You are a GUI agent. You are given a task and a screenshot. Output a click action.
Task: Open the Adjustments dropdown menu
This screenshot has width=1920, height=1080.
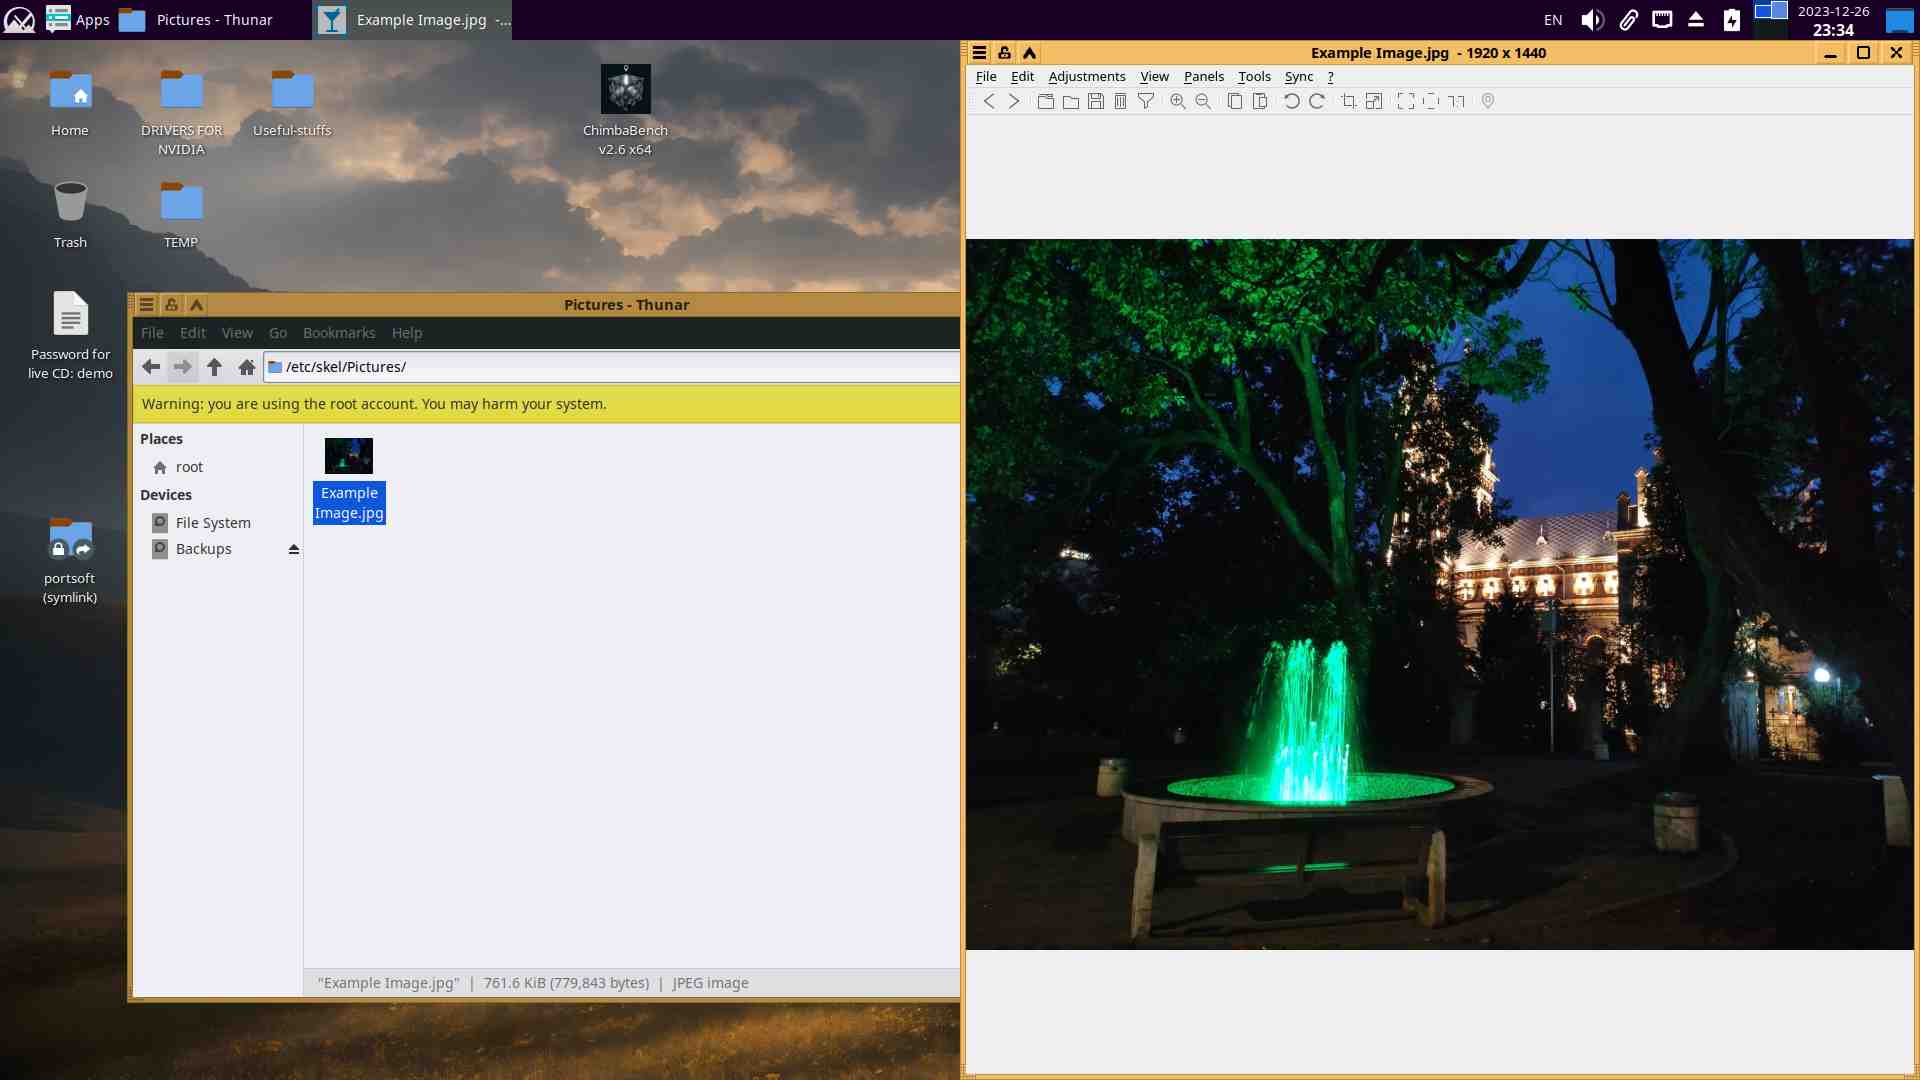coord(1086,76)
